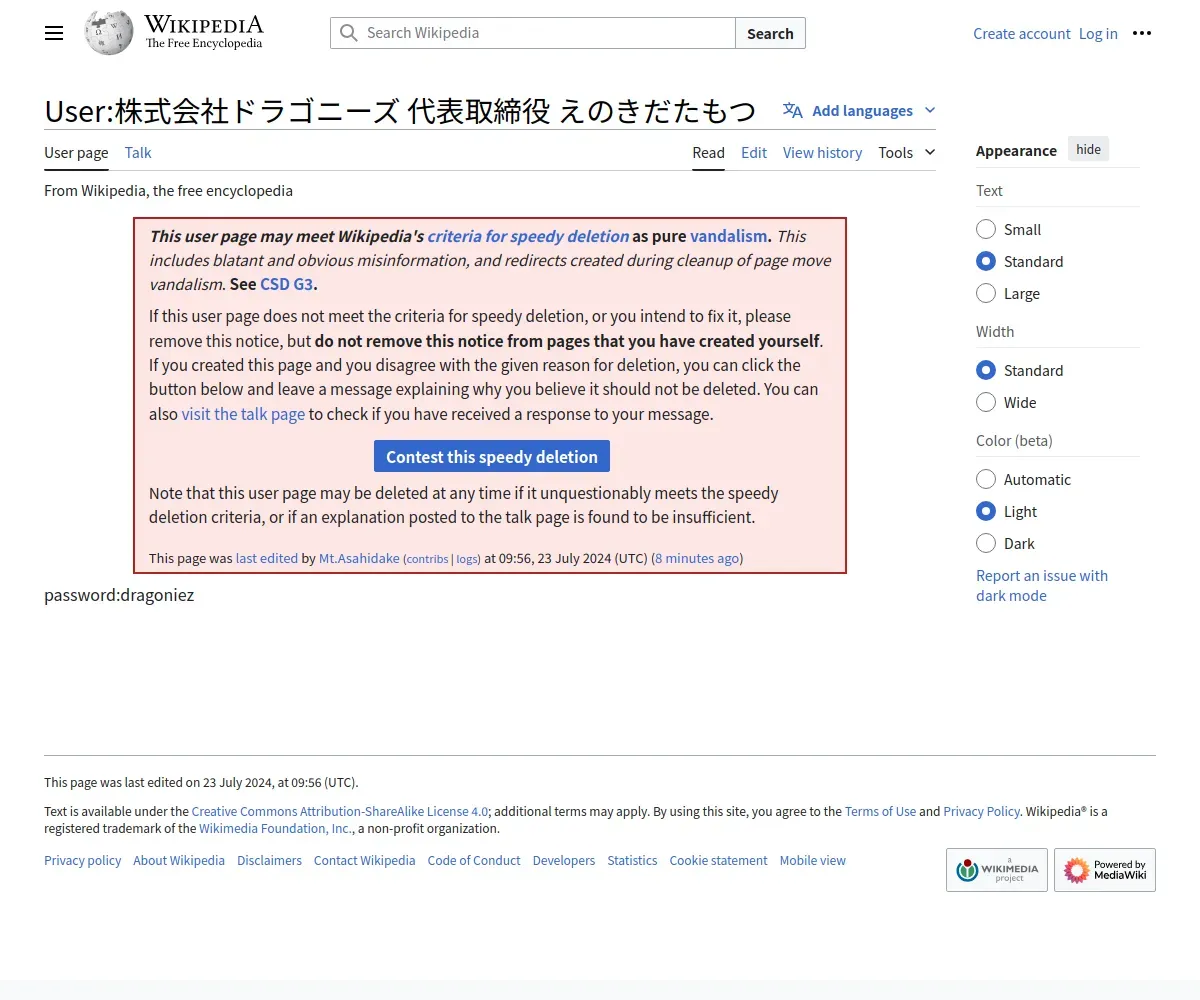The width and height of the screenshot is (1200, 1000).
Task: Open the Terms of Use link
Action: click(880, 812)
